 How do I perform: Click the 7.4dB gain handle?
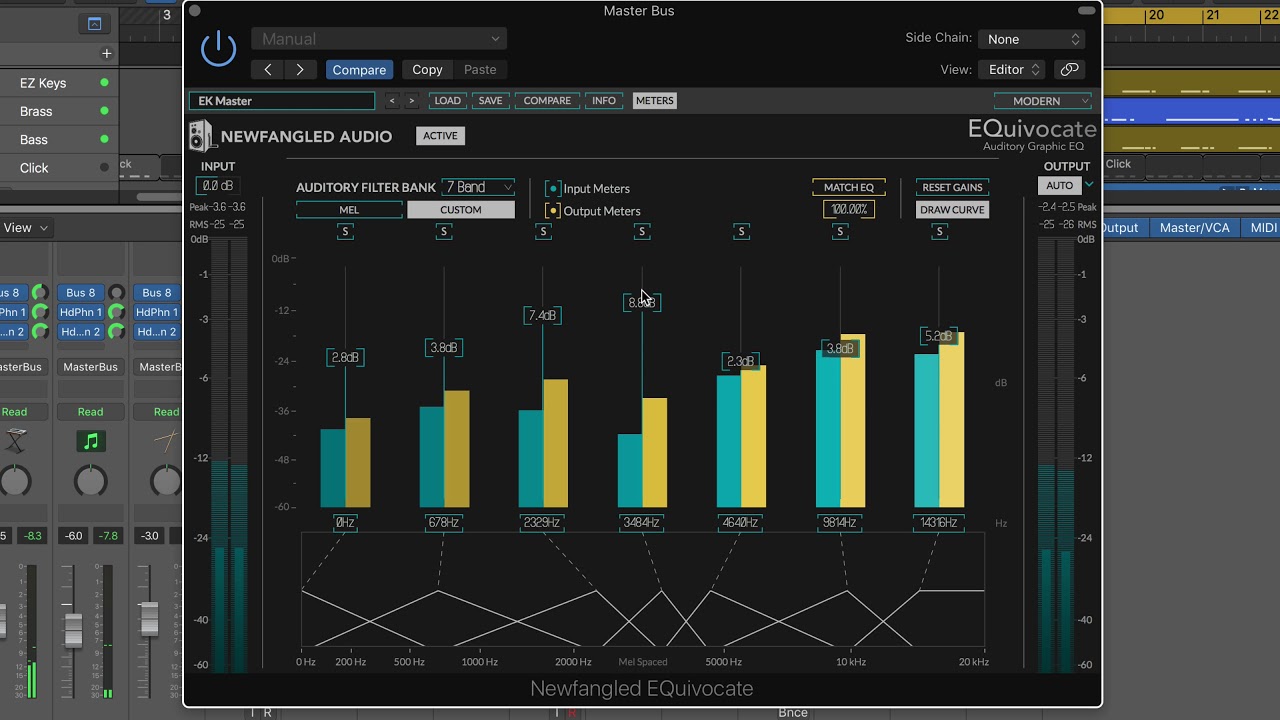tap(542, 315)
